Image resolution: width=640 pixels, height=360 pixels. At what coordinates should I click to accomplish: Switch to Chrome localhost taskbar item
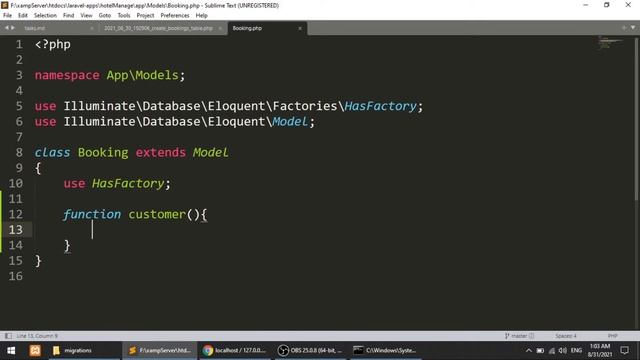tap(235, 350)
